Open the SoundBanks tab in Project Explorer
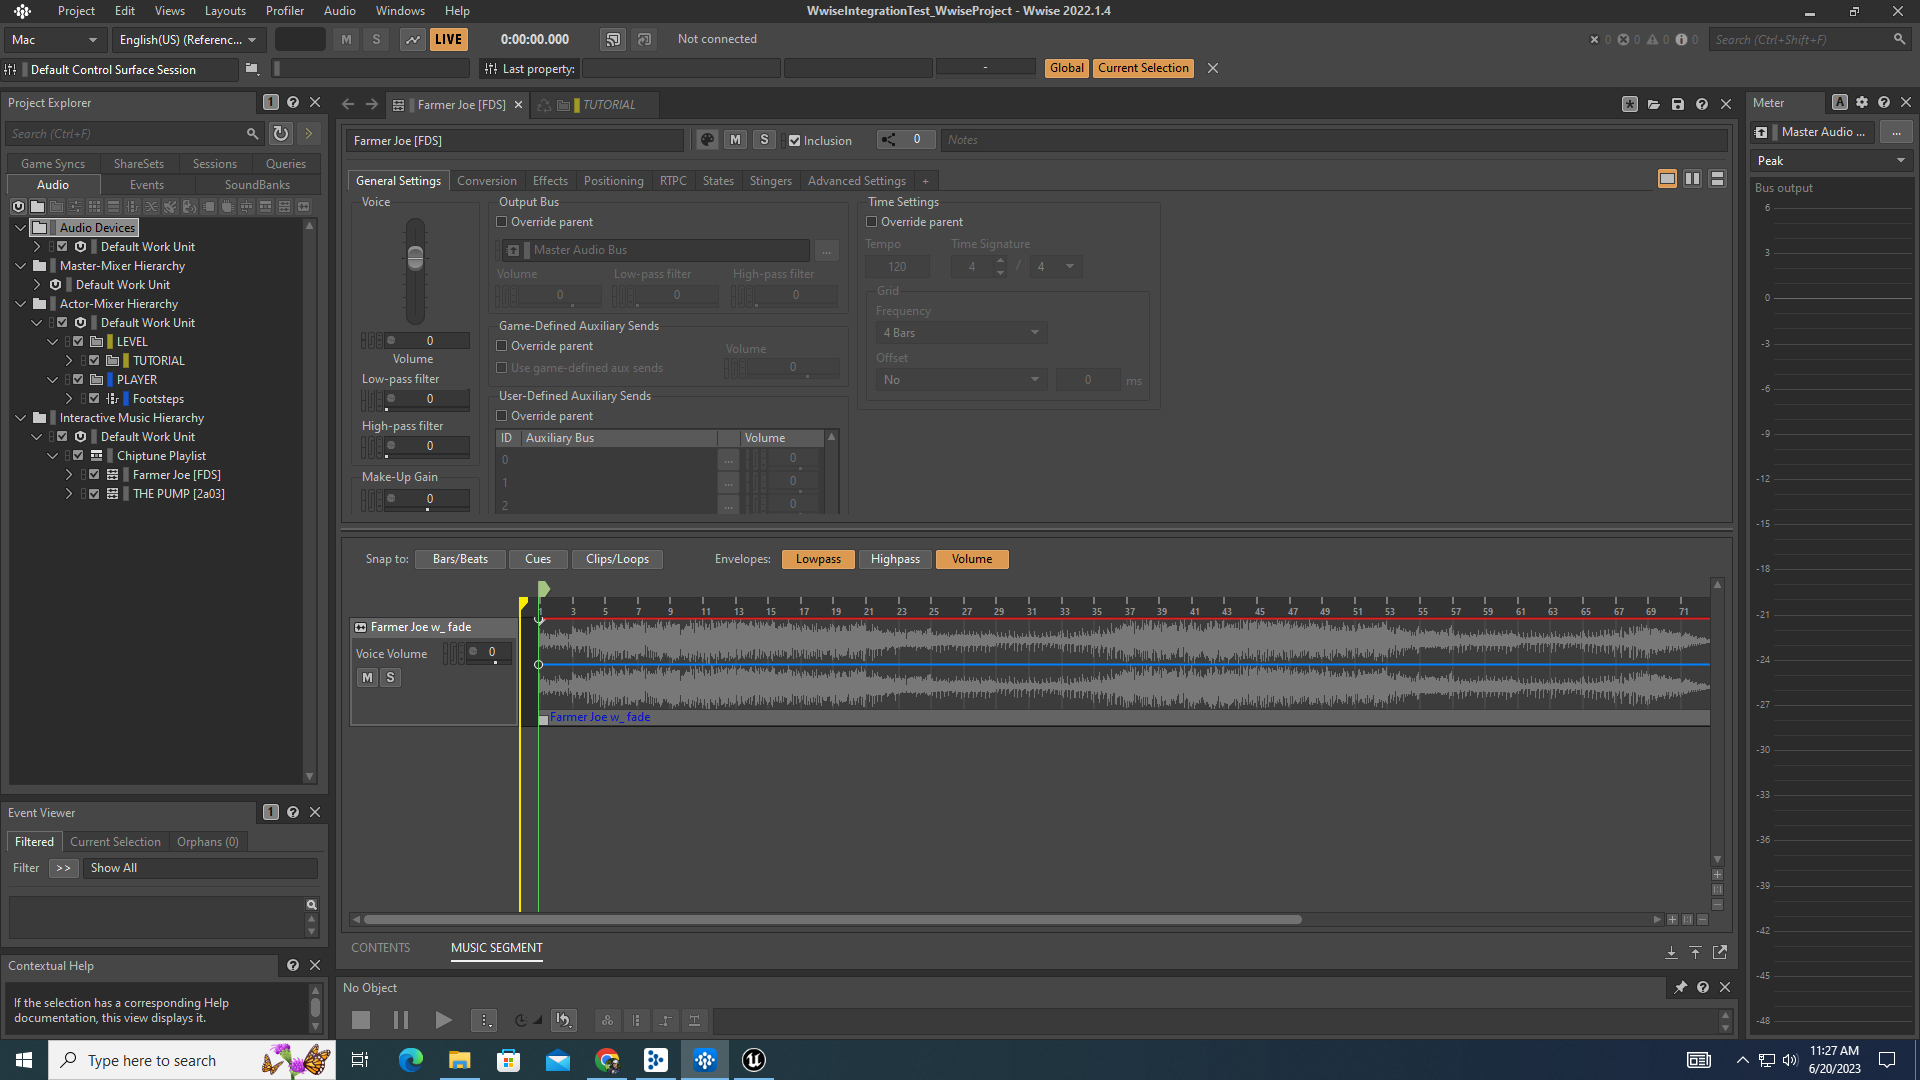The image size is (1920, 1080). [x=257, y=185]
